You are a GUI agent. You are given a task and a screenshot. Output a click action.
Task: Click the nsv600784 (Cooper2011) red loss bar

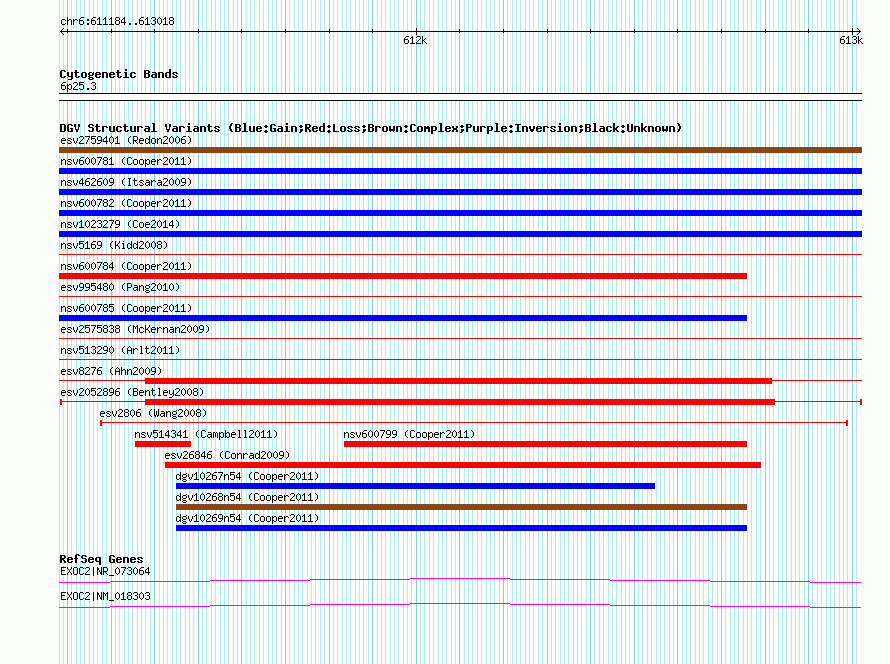(403, 276)
